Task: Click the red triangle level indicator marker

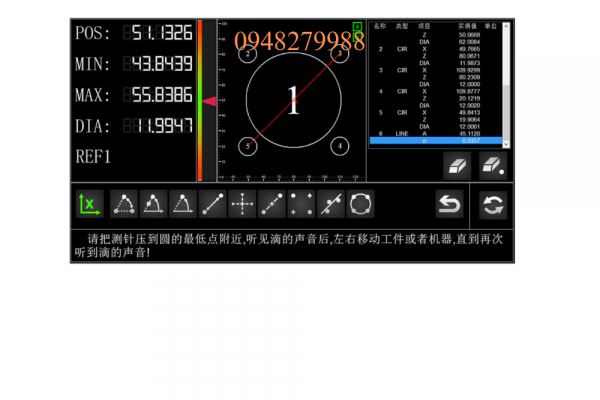Action: pos(209,101)
